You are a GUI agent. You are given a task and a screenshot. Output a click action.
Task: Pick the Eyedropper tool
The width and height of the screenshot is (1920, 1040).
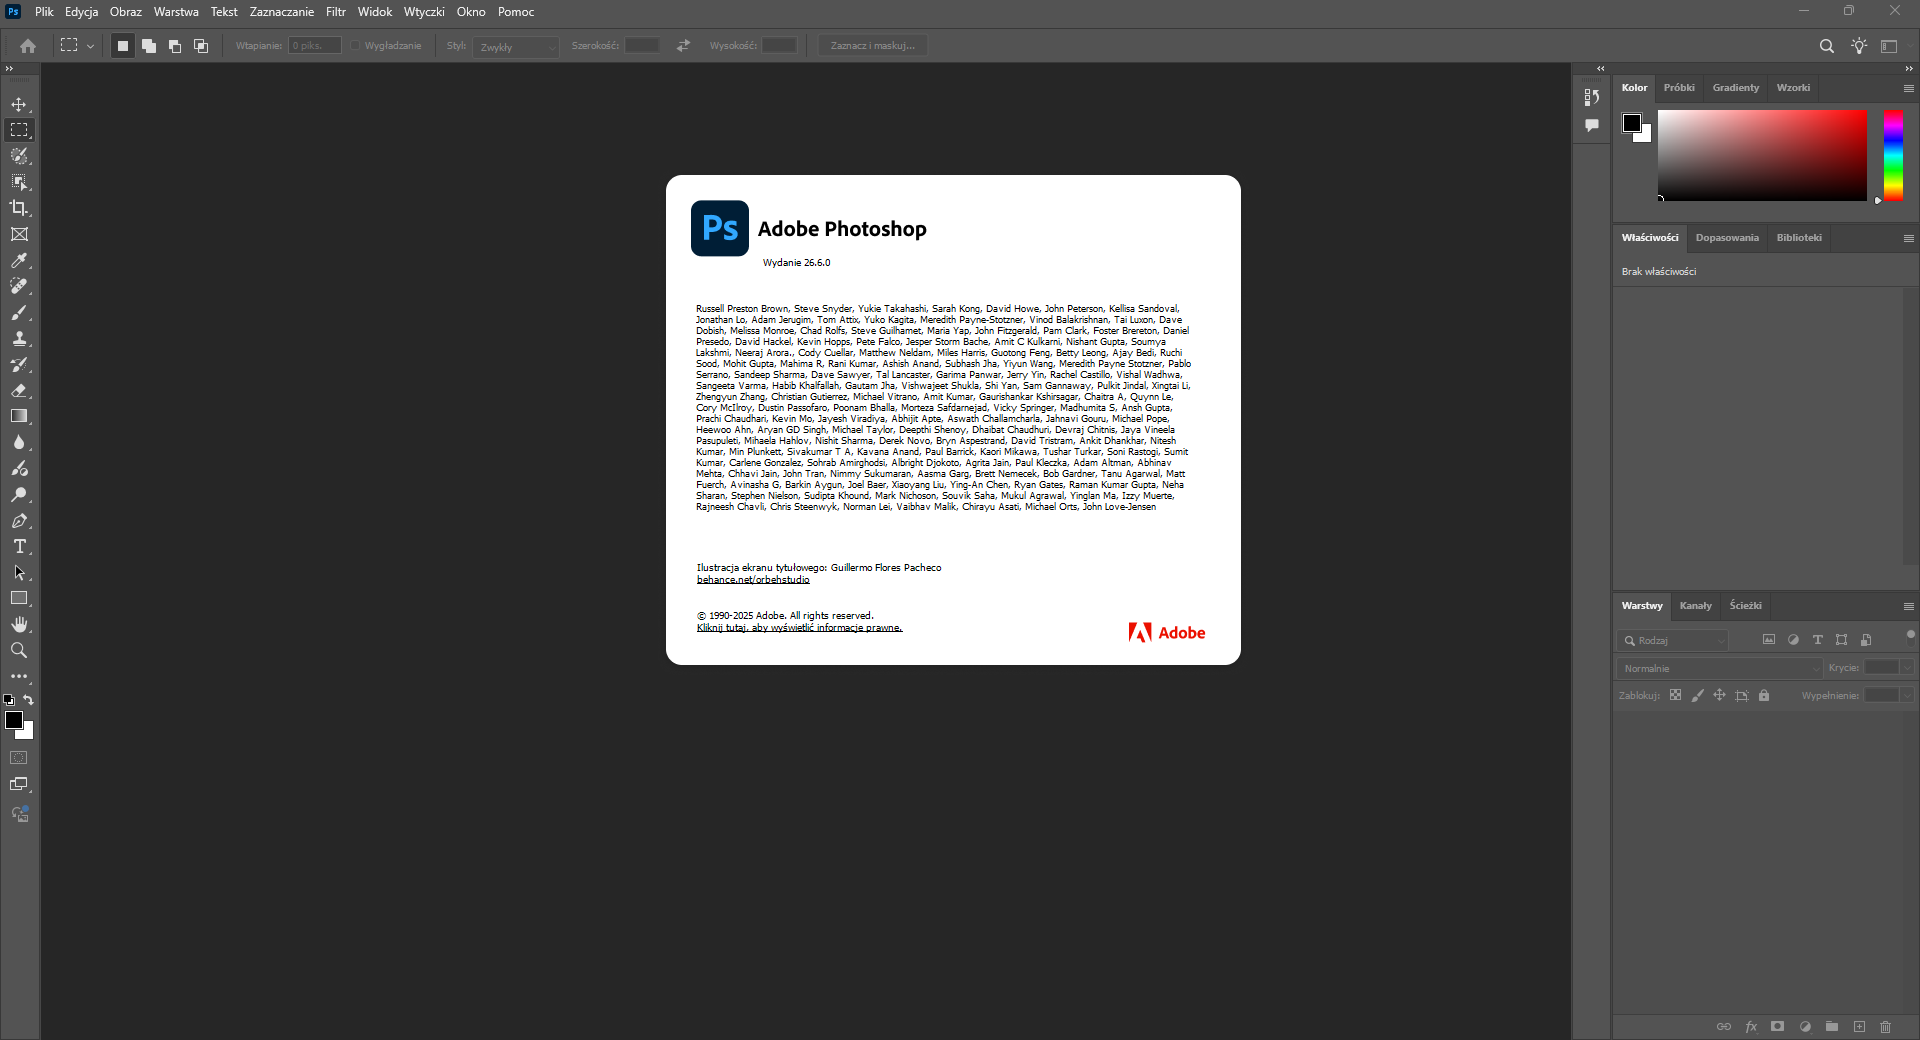click(19, 260)
